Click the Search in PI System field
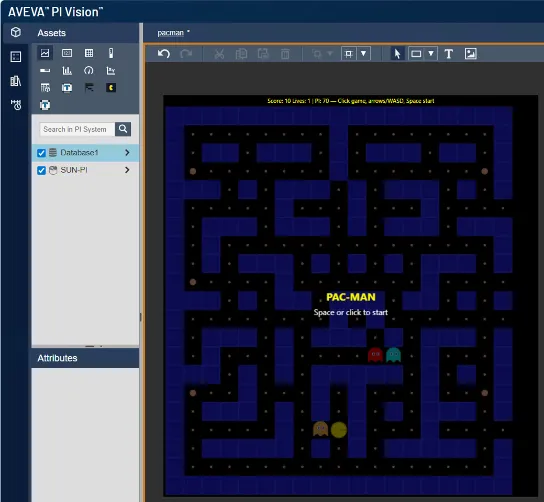The width and height of the screenshot is (544, 502). [x=77, y=129]
